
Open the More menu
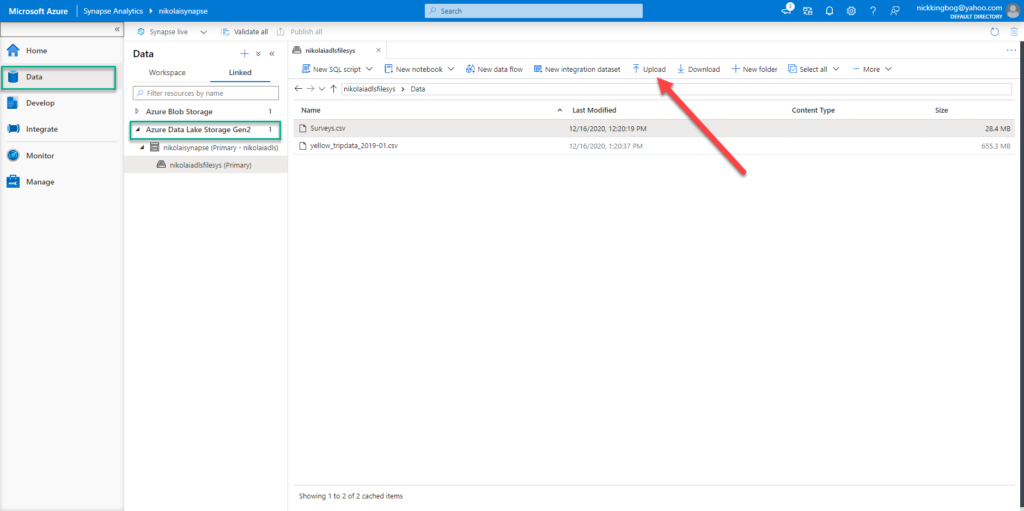[x=872, y=69]
